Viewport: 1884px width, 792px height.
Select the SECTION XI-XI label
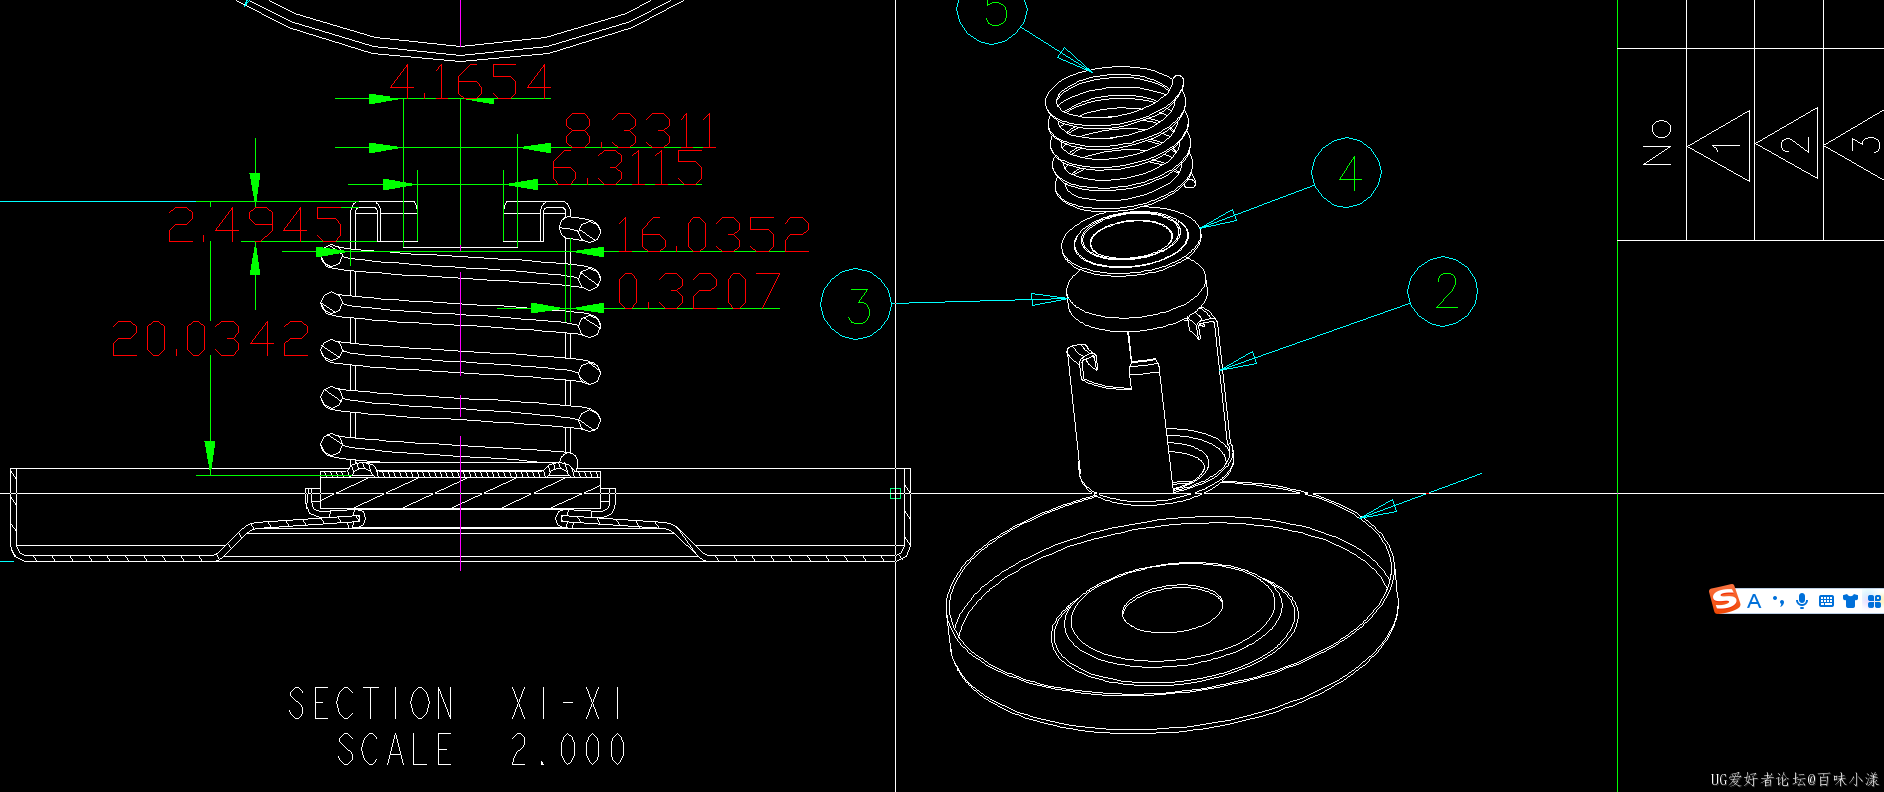456,704
